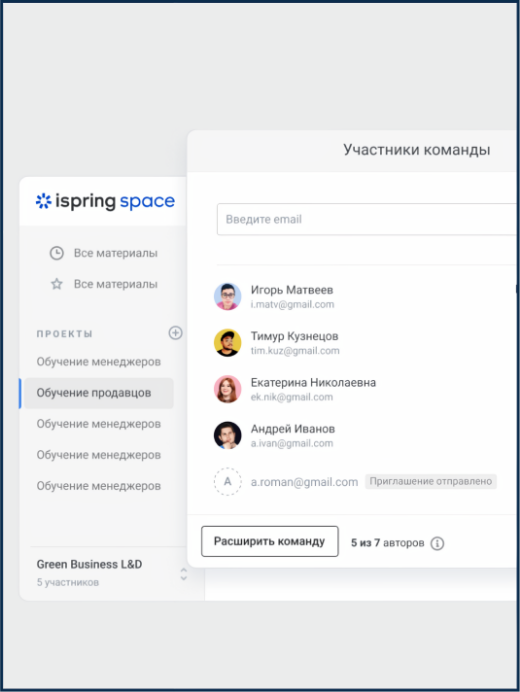Image resolution: width=520 pixels, height=692 pixels.
Task: Open the first Обучение менеджеров project
Action: click(x=98, y=362)
